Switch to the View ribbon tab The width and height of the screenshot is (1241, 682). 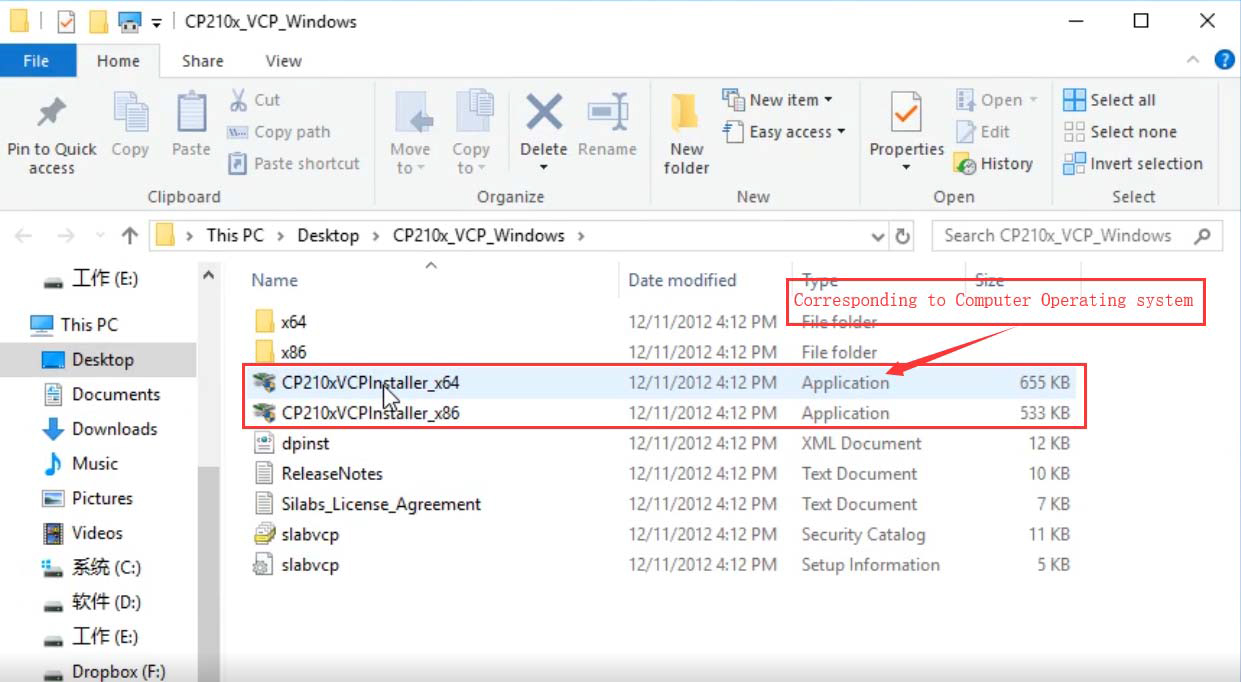point(283,61)
